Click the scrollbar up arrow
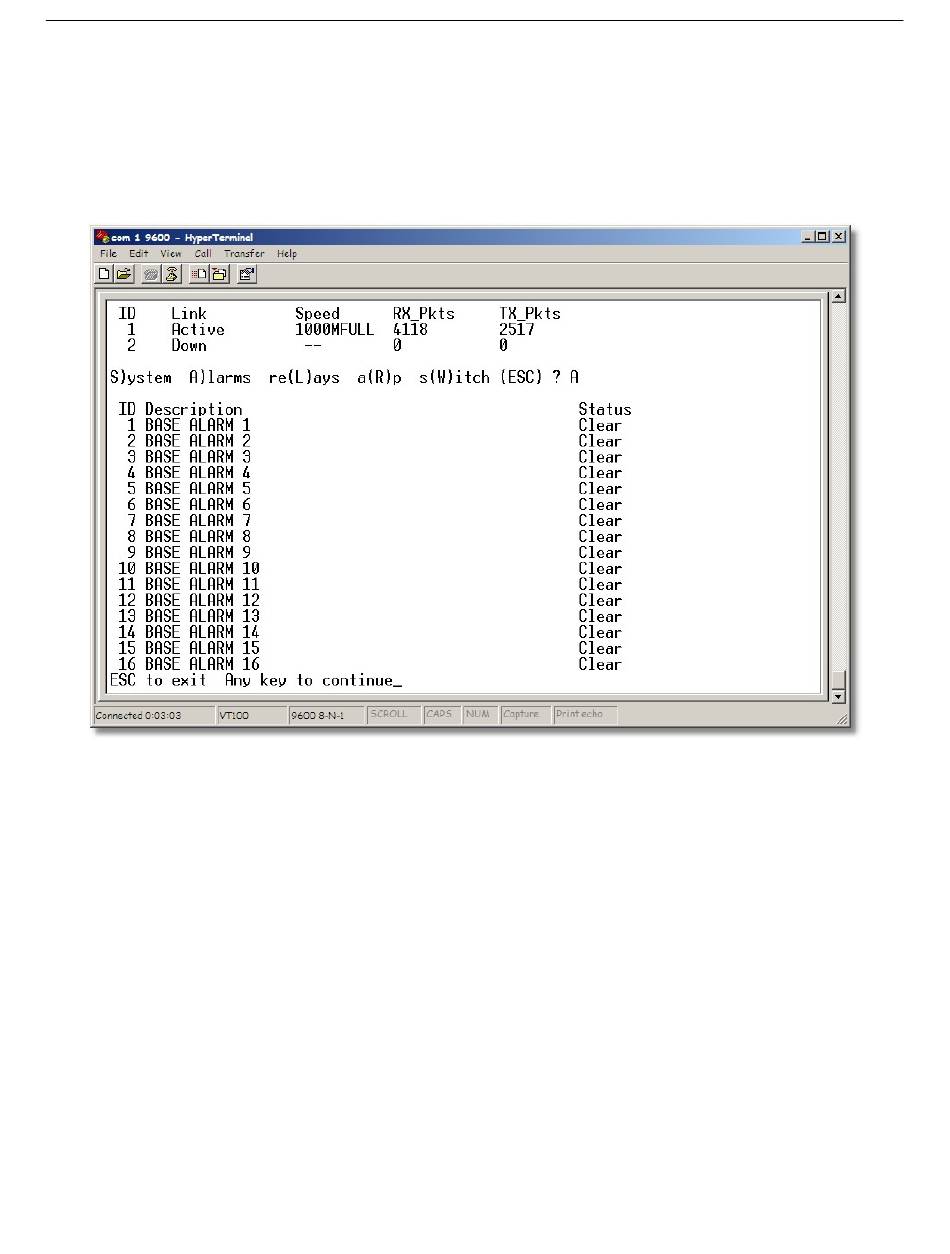Viewport: 950px width, 1254px height. click(838, 297)
